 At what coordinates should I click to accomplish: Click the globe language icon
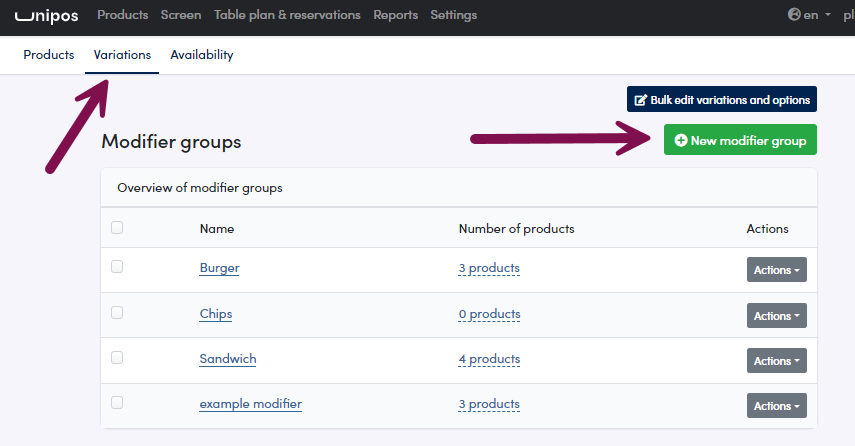pyautogui.click(x=794, y=15)
